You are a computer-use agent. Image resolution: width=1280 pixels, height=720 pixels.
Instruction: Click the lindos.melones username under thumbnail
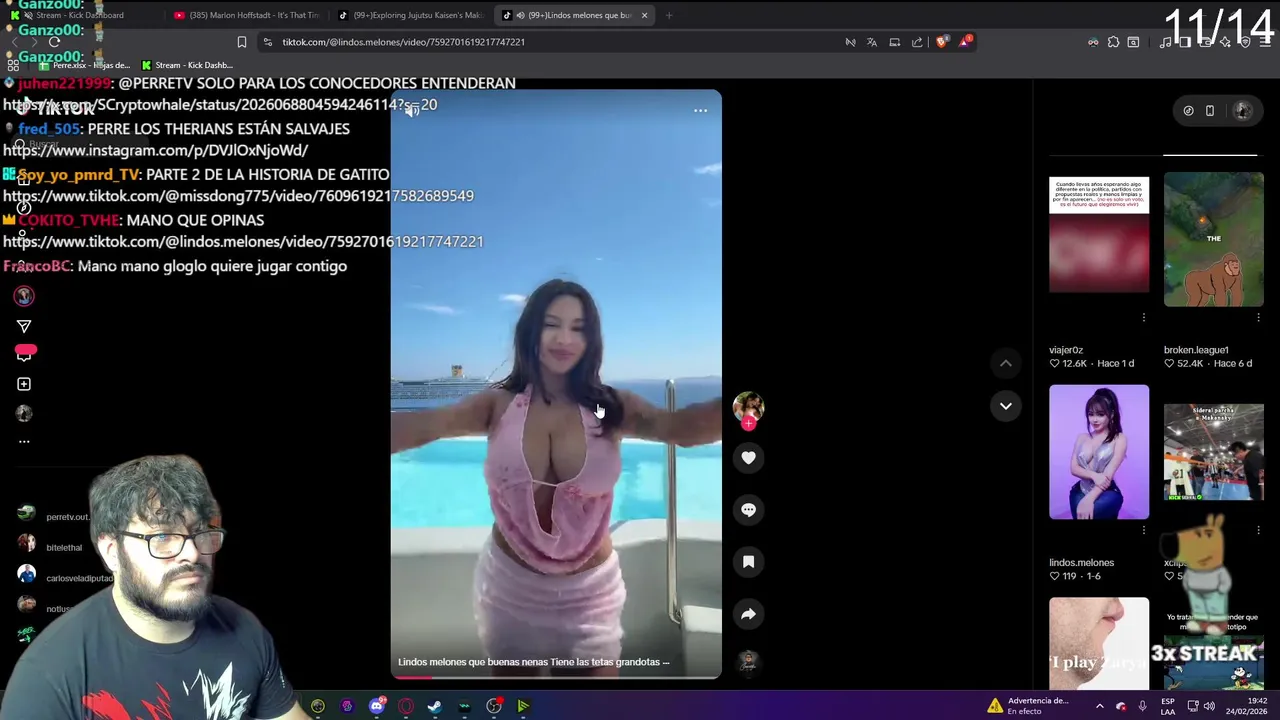tap(1081, 562)
